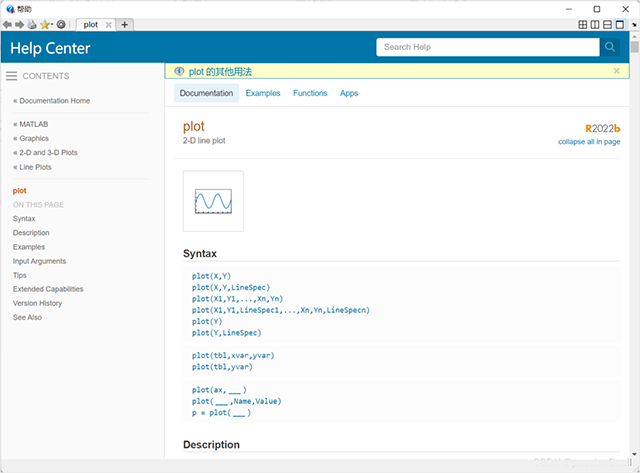Click the banner info icon
This screenshot has height=473, width=640.
(x=179, y=71)
